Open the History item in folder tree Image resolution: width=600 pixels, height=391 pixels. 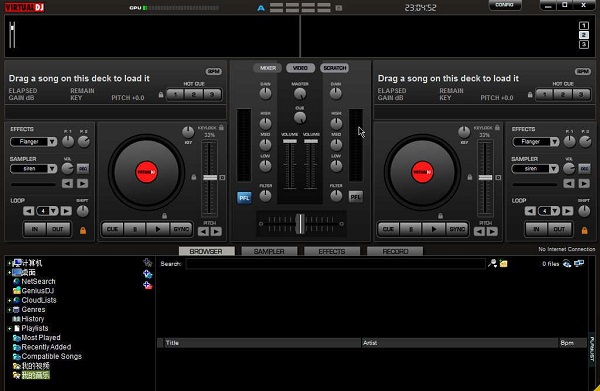pyautogui.click(x=28, y=319)
